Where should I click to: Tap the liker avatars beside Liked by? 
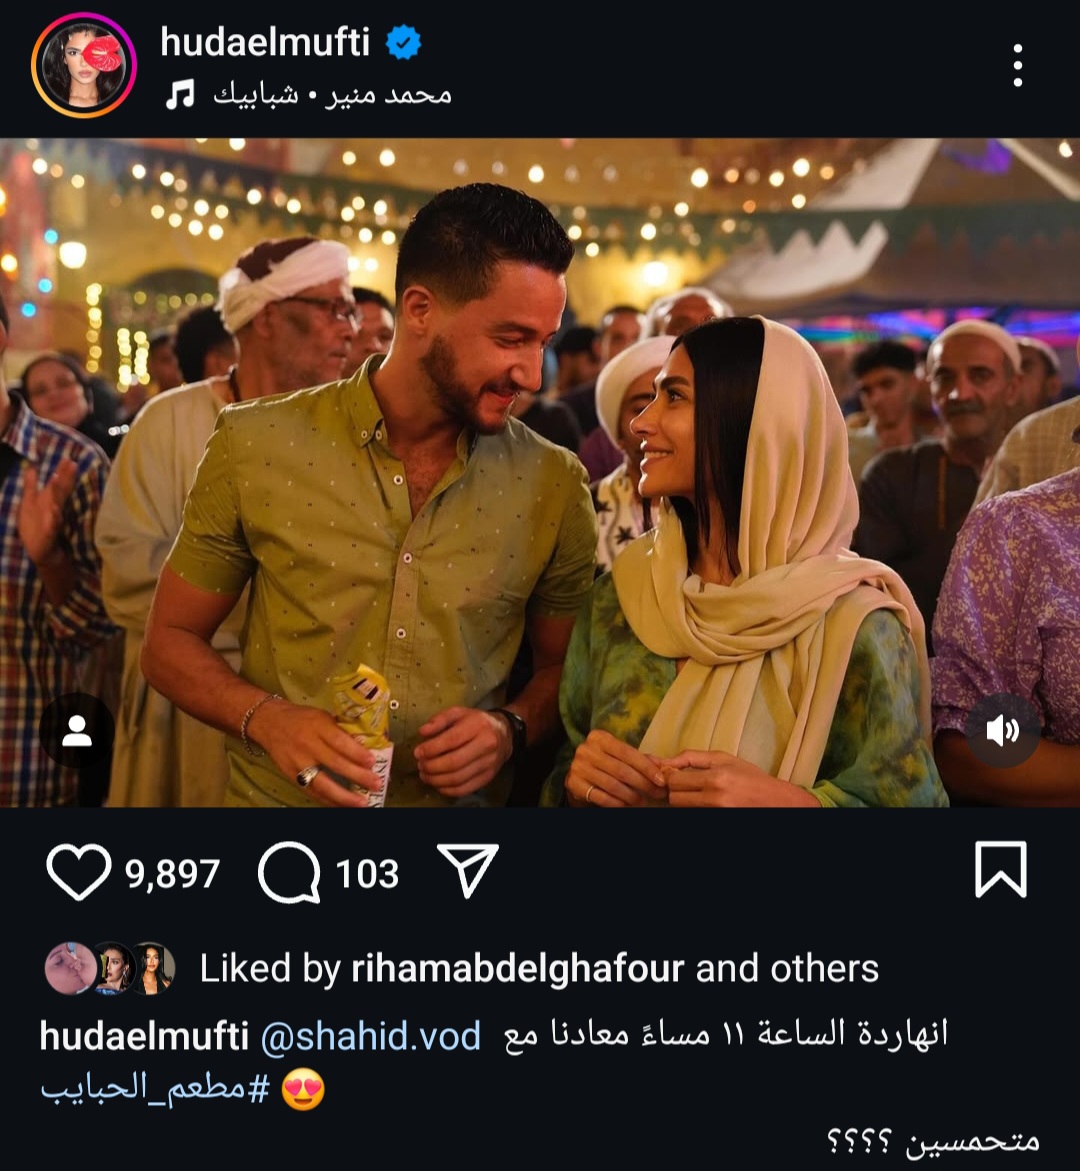pyautogui.click(x=110, y=969)
